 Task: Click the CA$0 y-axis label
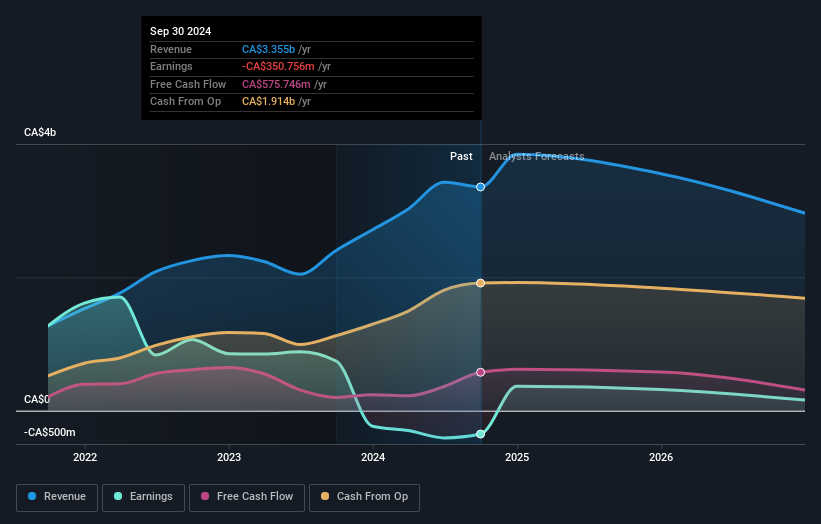pyautogui.click(x=37, y=399)
